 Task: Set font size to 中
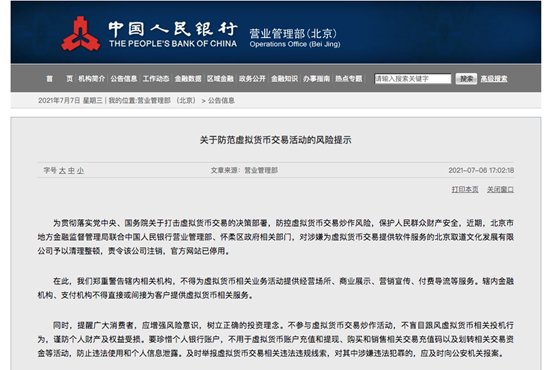71,171
